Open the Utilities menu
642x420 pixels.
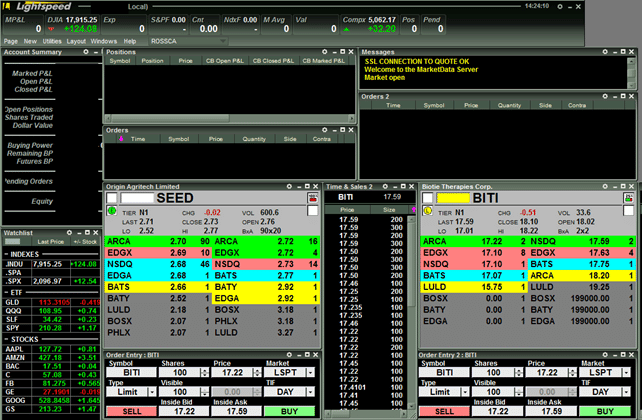click(x=48, y=41)
